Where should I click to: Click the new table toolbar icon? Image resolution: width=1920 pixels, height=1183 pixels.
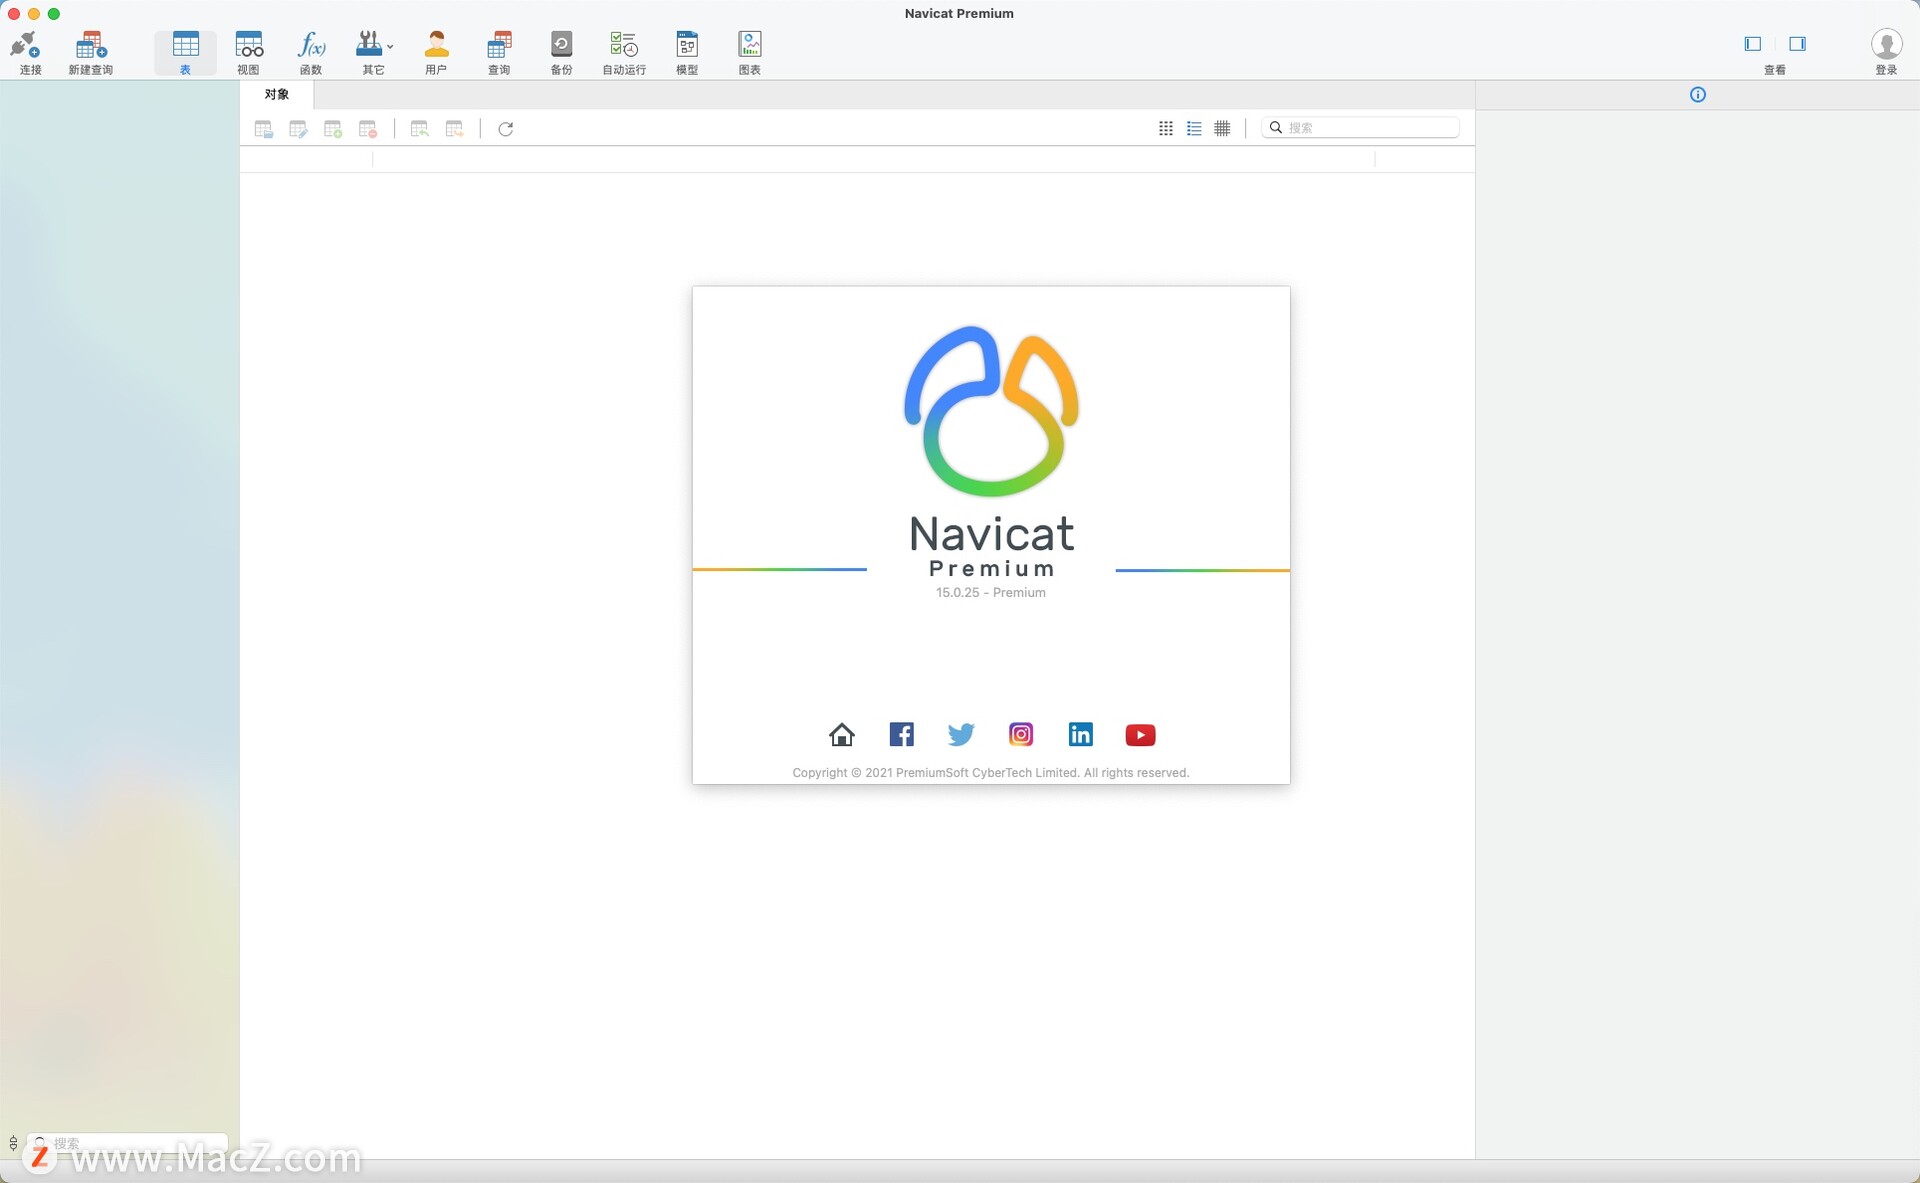click(x=333, y=129)
